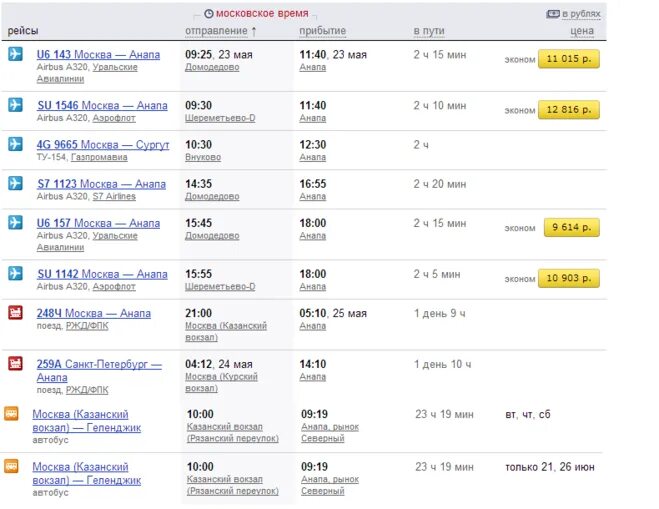Image resolution: width=659 pixels, height=509 pixels.
Task: Click train icon beside 259А route
Action: [15, 364]
